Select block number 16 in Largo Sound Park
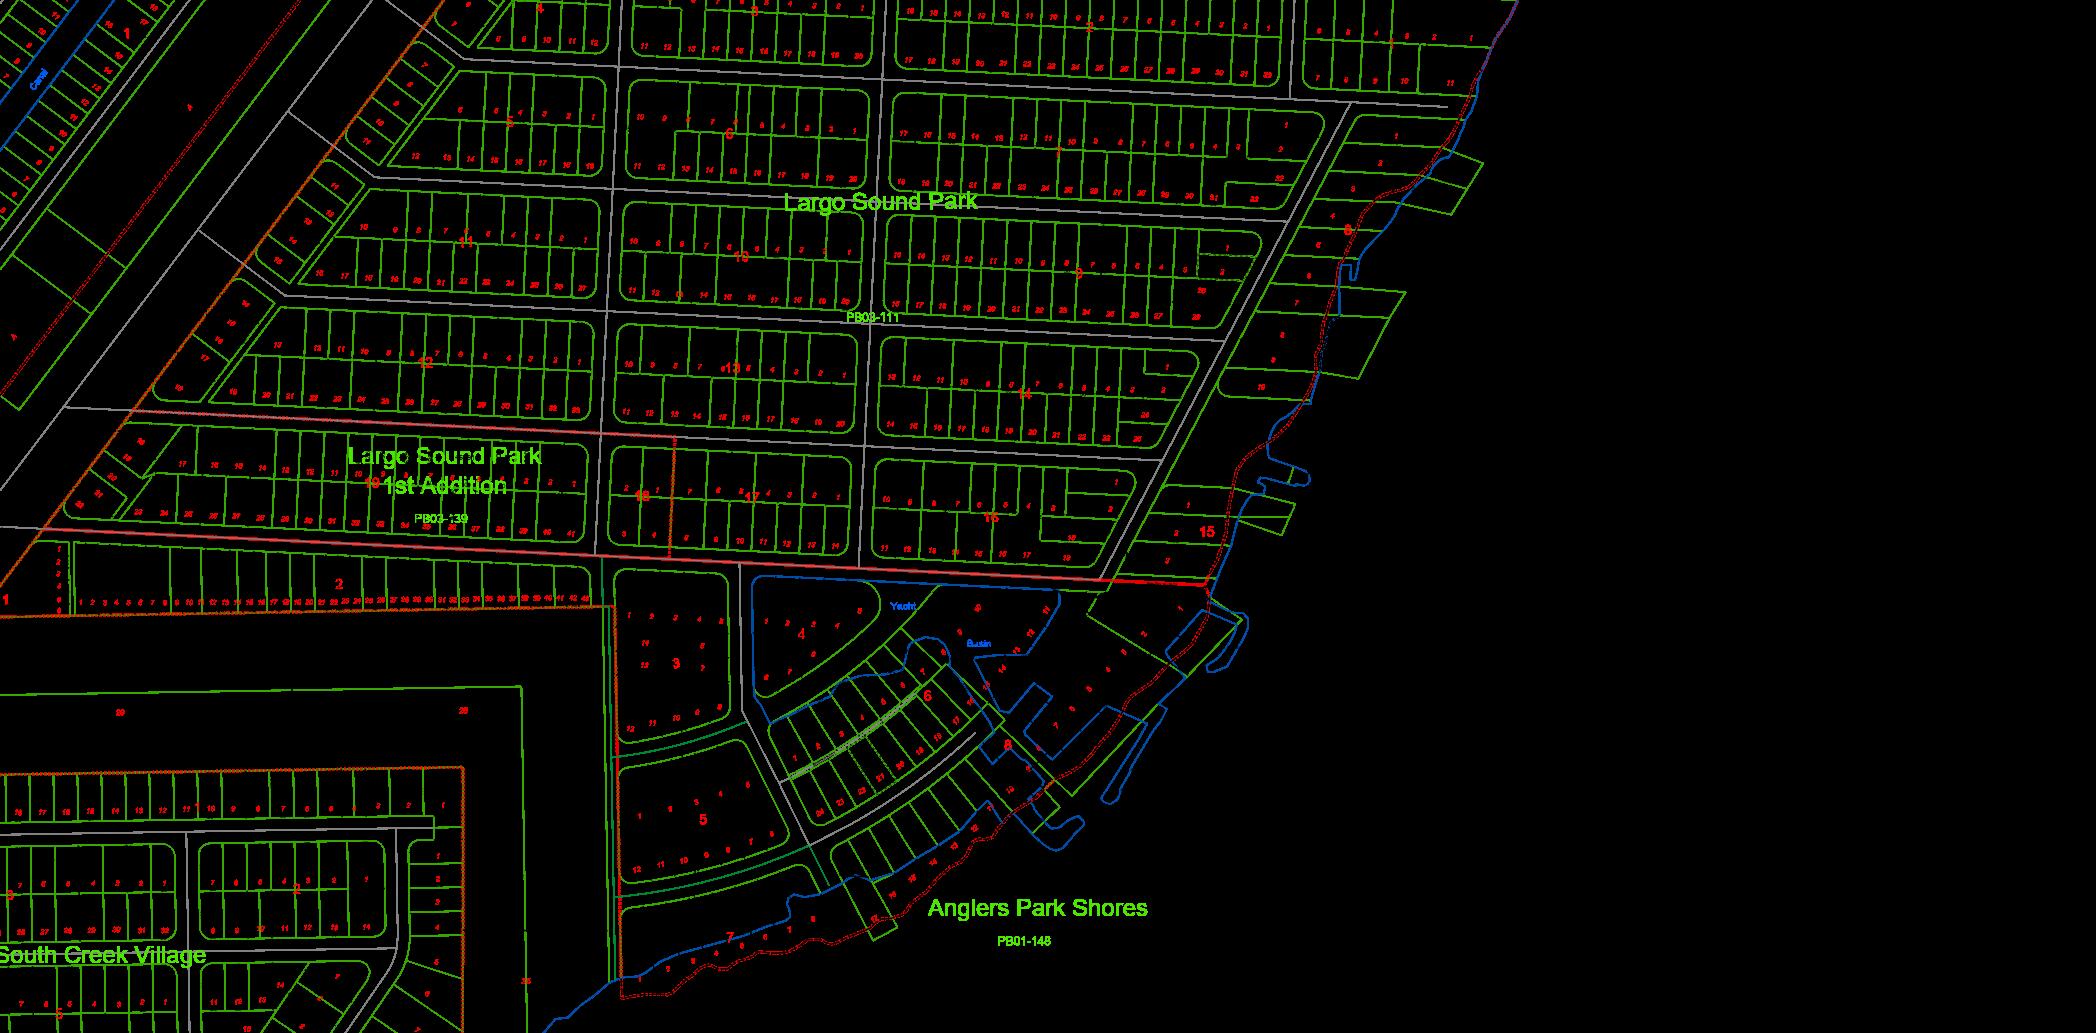 pyautogui.click(x=990, y=517)
